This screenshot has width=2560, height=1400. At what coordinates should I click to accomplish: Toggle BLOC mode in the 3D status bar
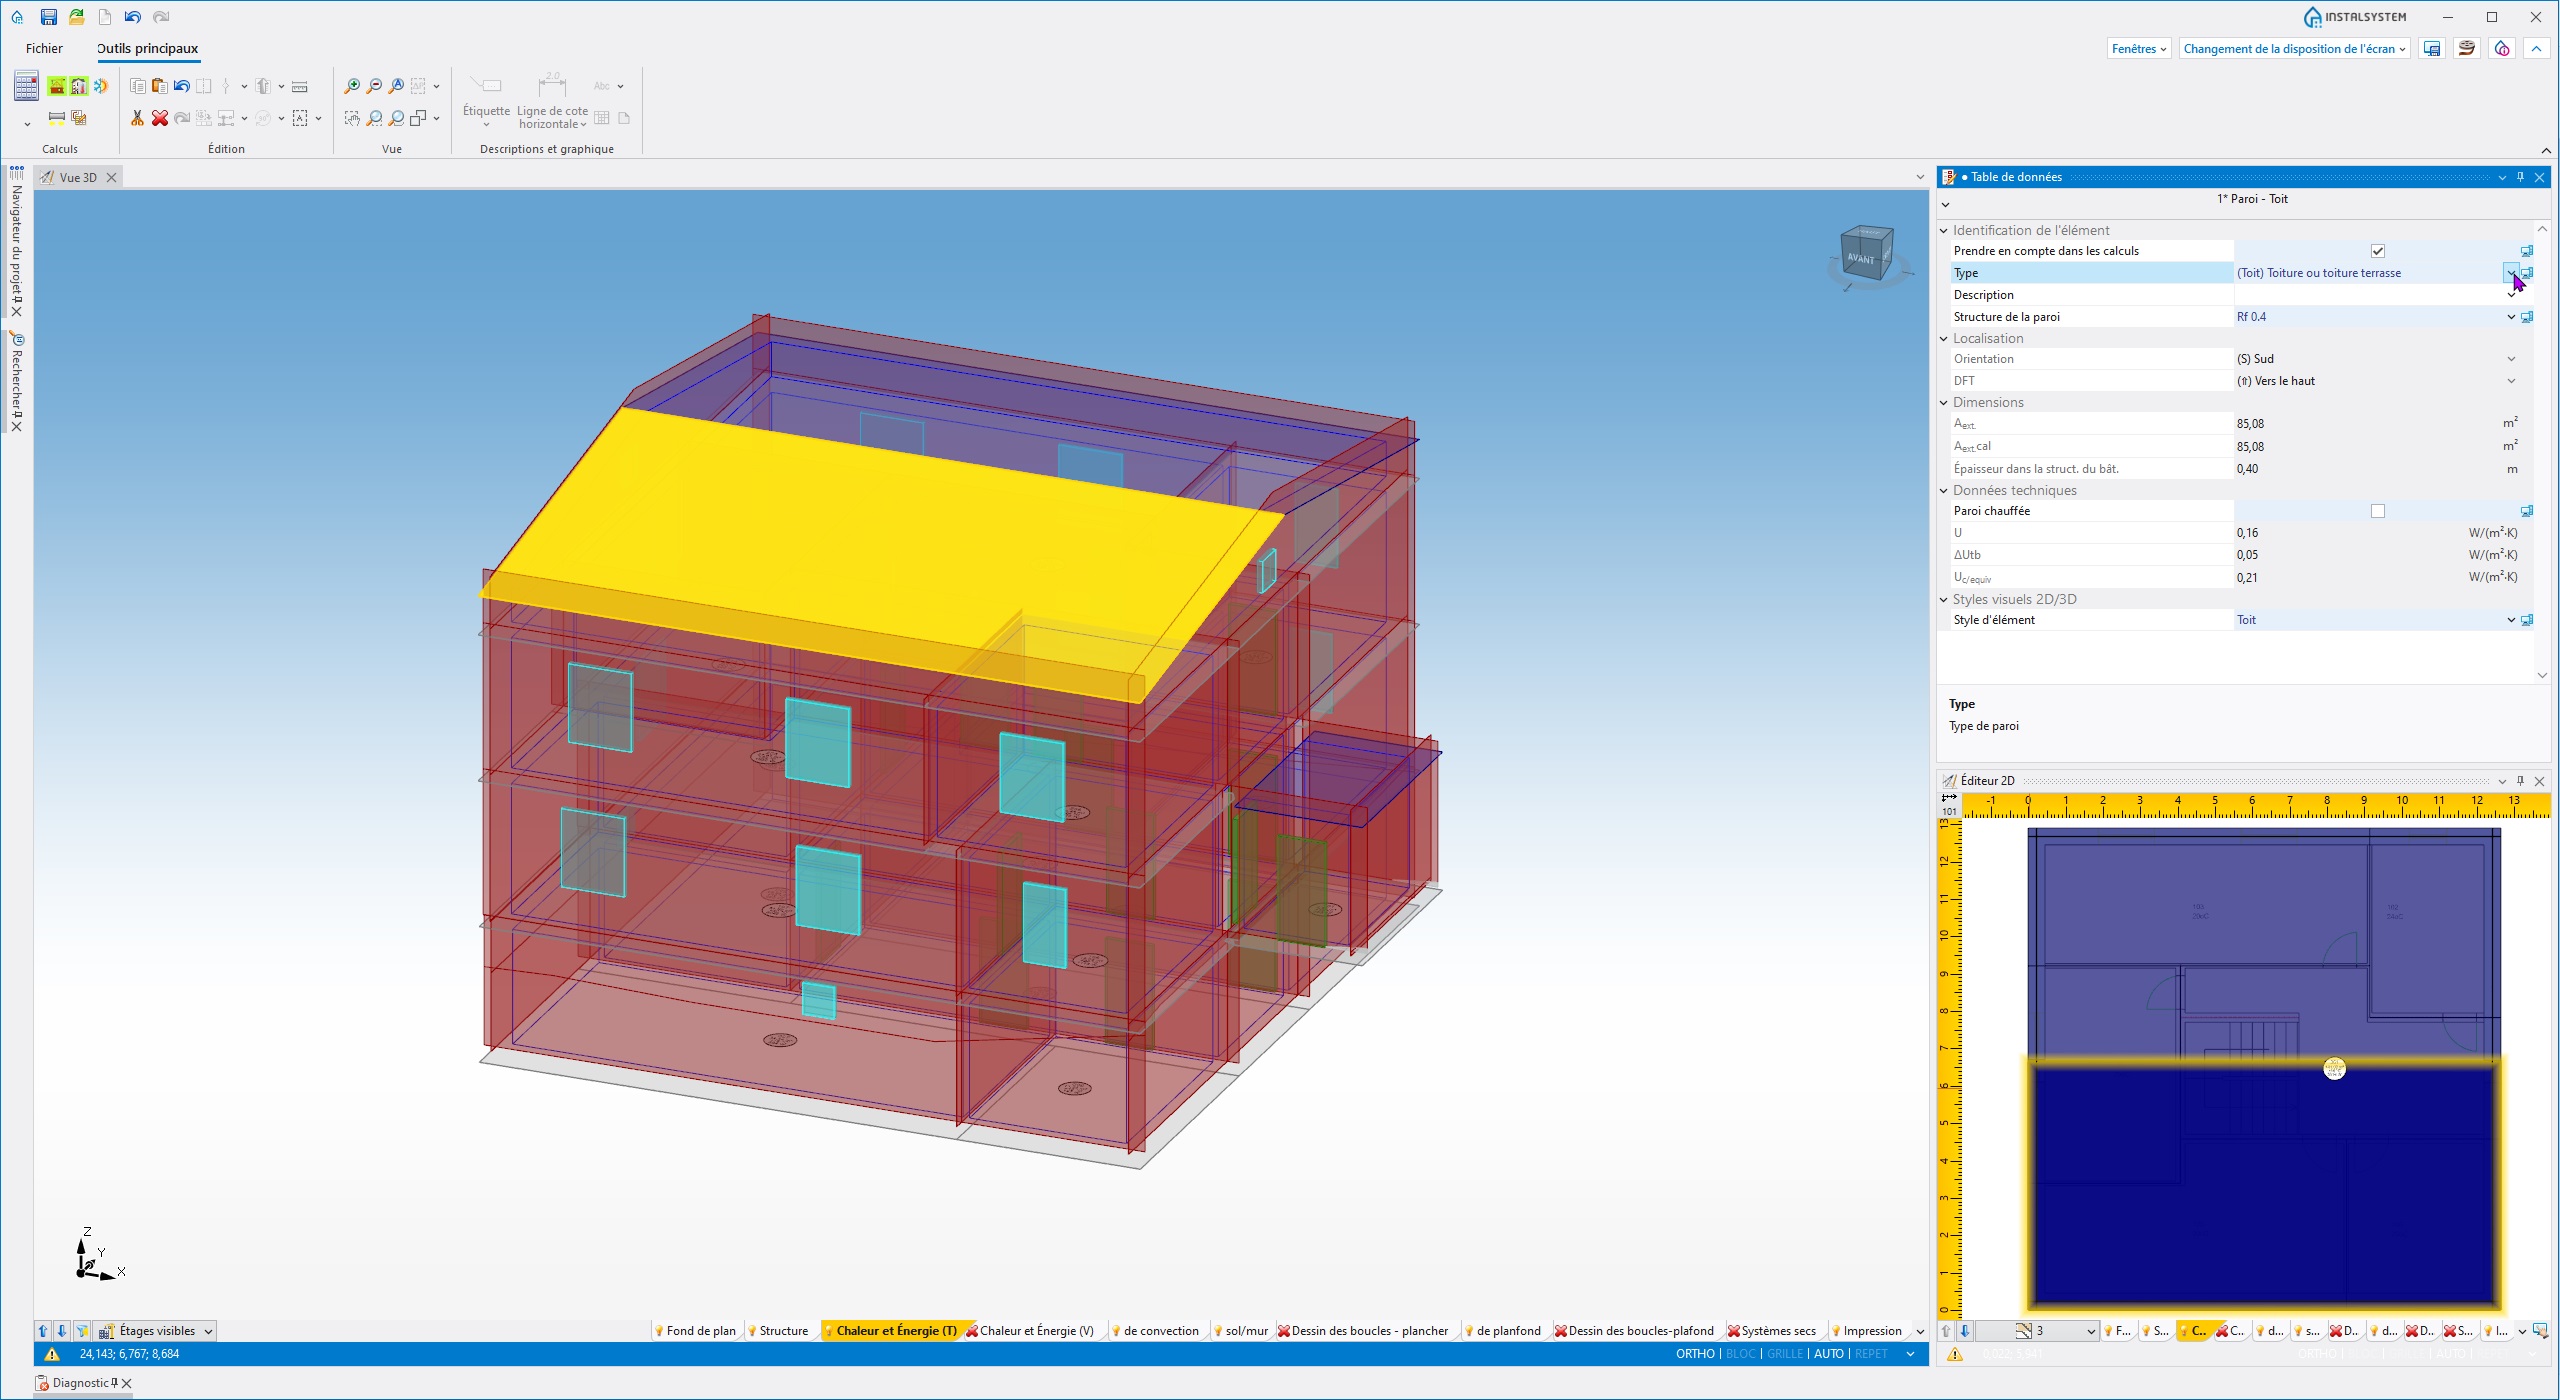(x=1741, y=1354)
